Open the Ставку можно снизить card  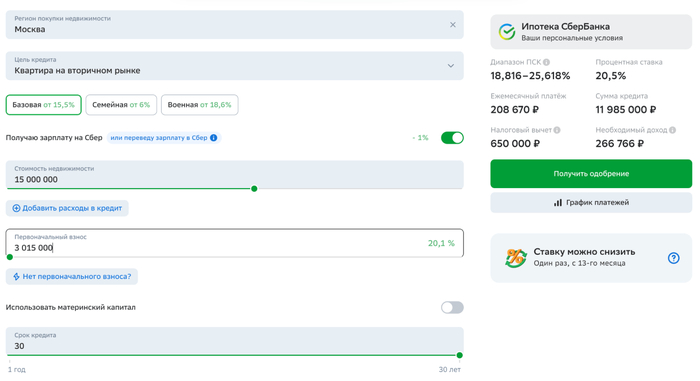(591, 258)
